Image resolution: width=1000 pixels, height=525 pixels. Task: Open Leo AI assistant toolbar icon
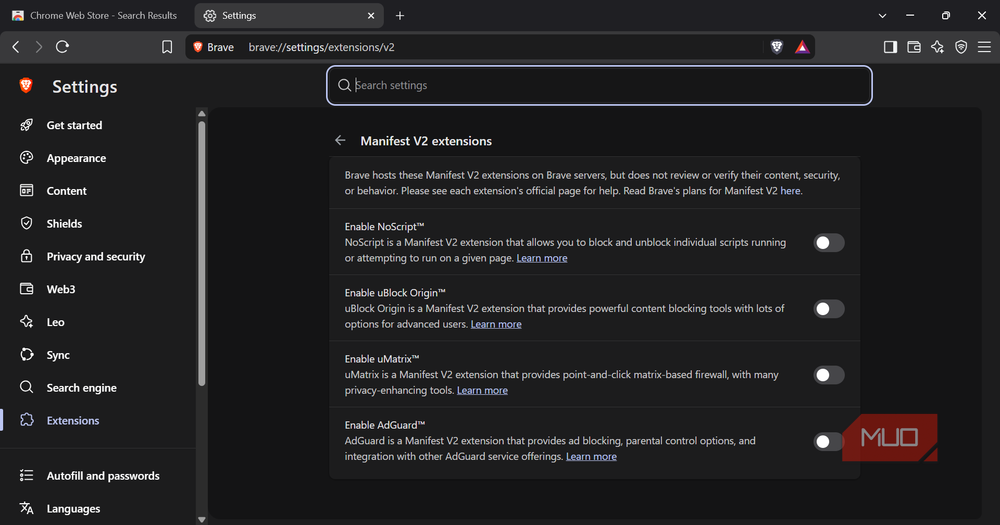938,47
